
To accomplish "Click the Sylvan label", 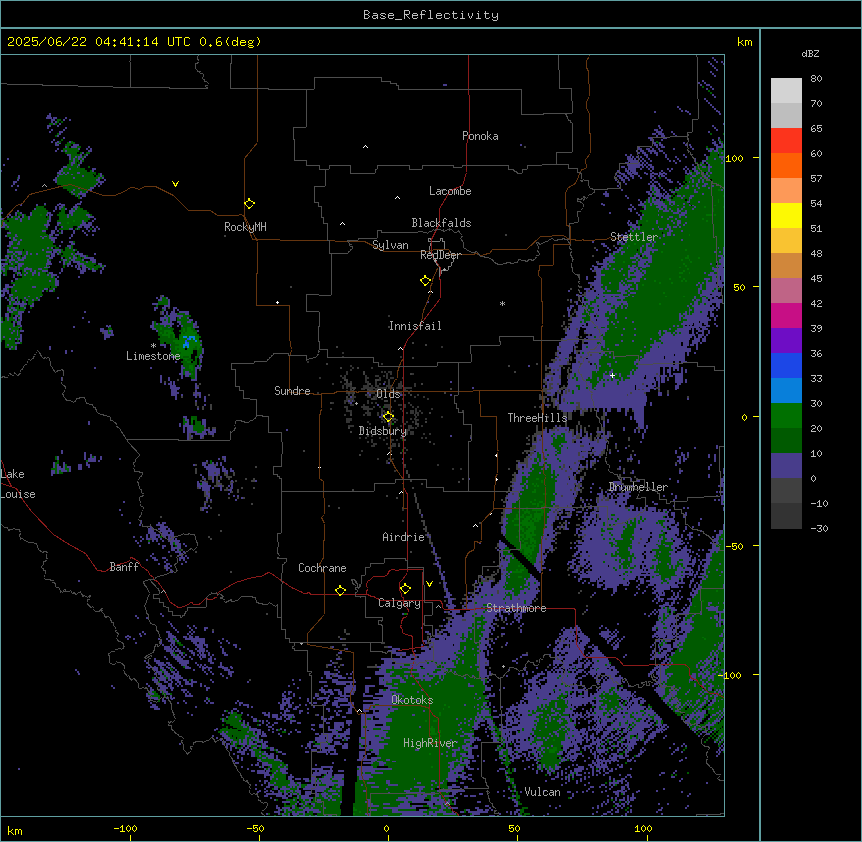I will [390, 245].
